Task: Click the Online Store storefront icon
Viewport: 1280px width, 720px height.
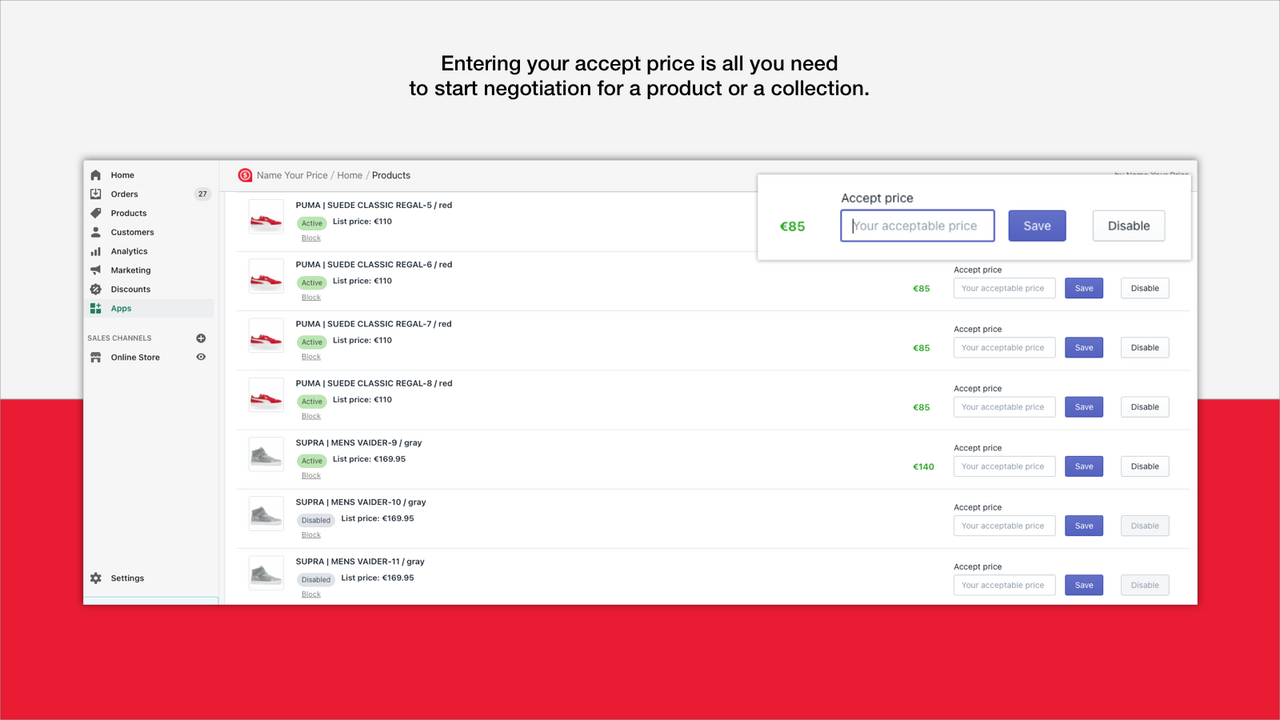Action: tap(95, 357)
